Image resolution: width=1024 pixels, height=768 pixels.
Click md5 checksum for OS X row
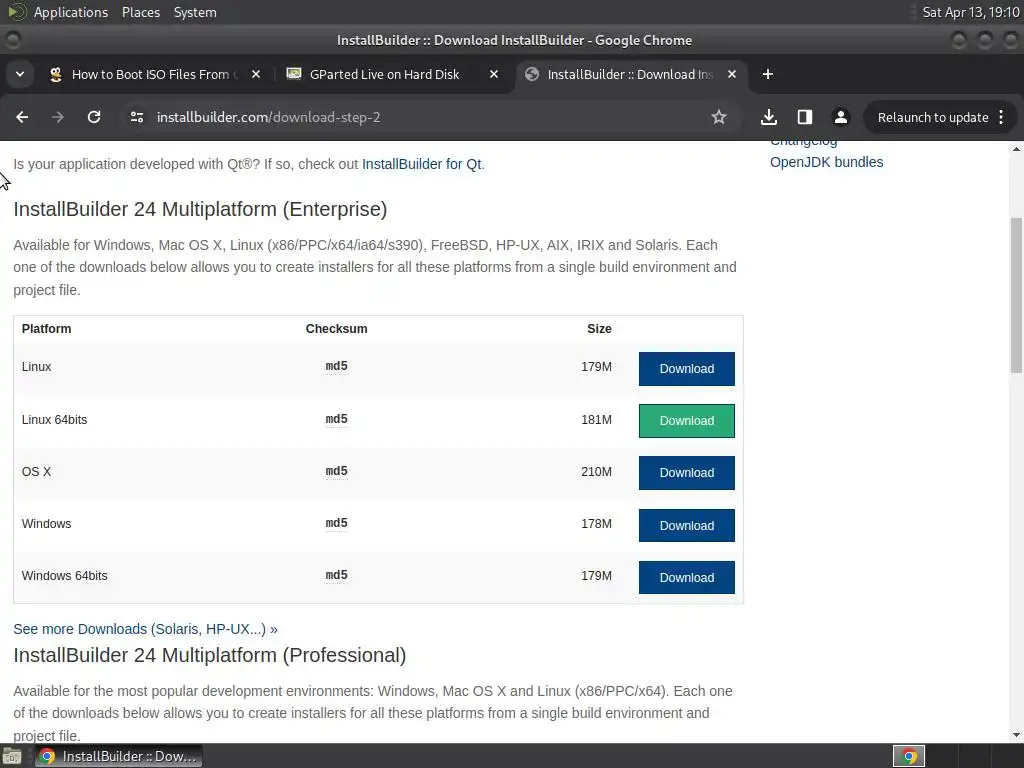[x=336, y=471]
